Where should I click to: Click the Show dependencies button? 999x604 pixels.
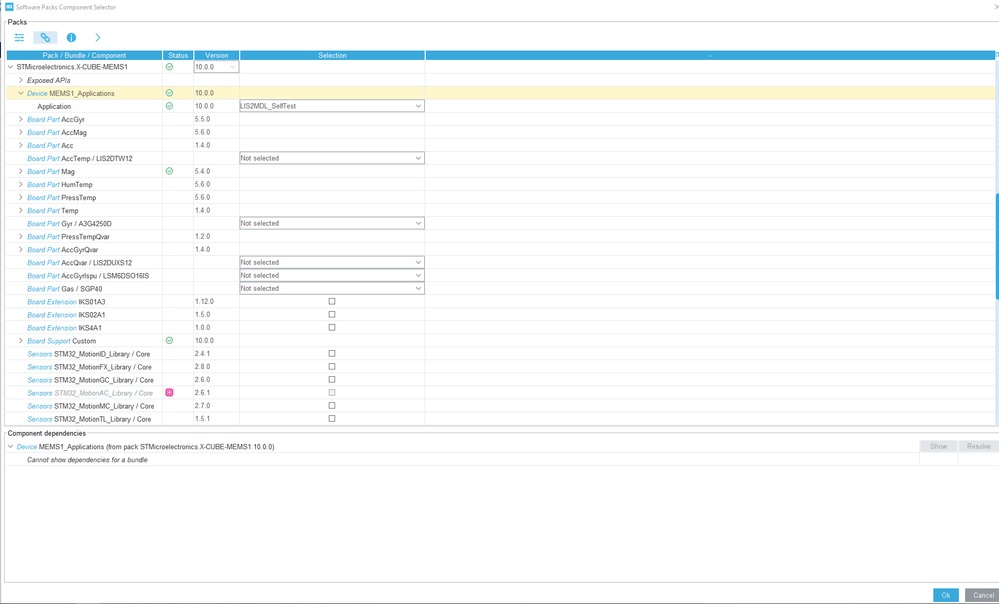tap(938, 447)
